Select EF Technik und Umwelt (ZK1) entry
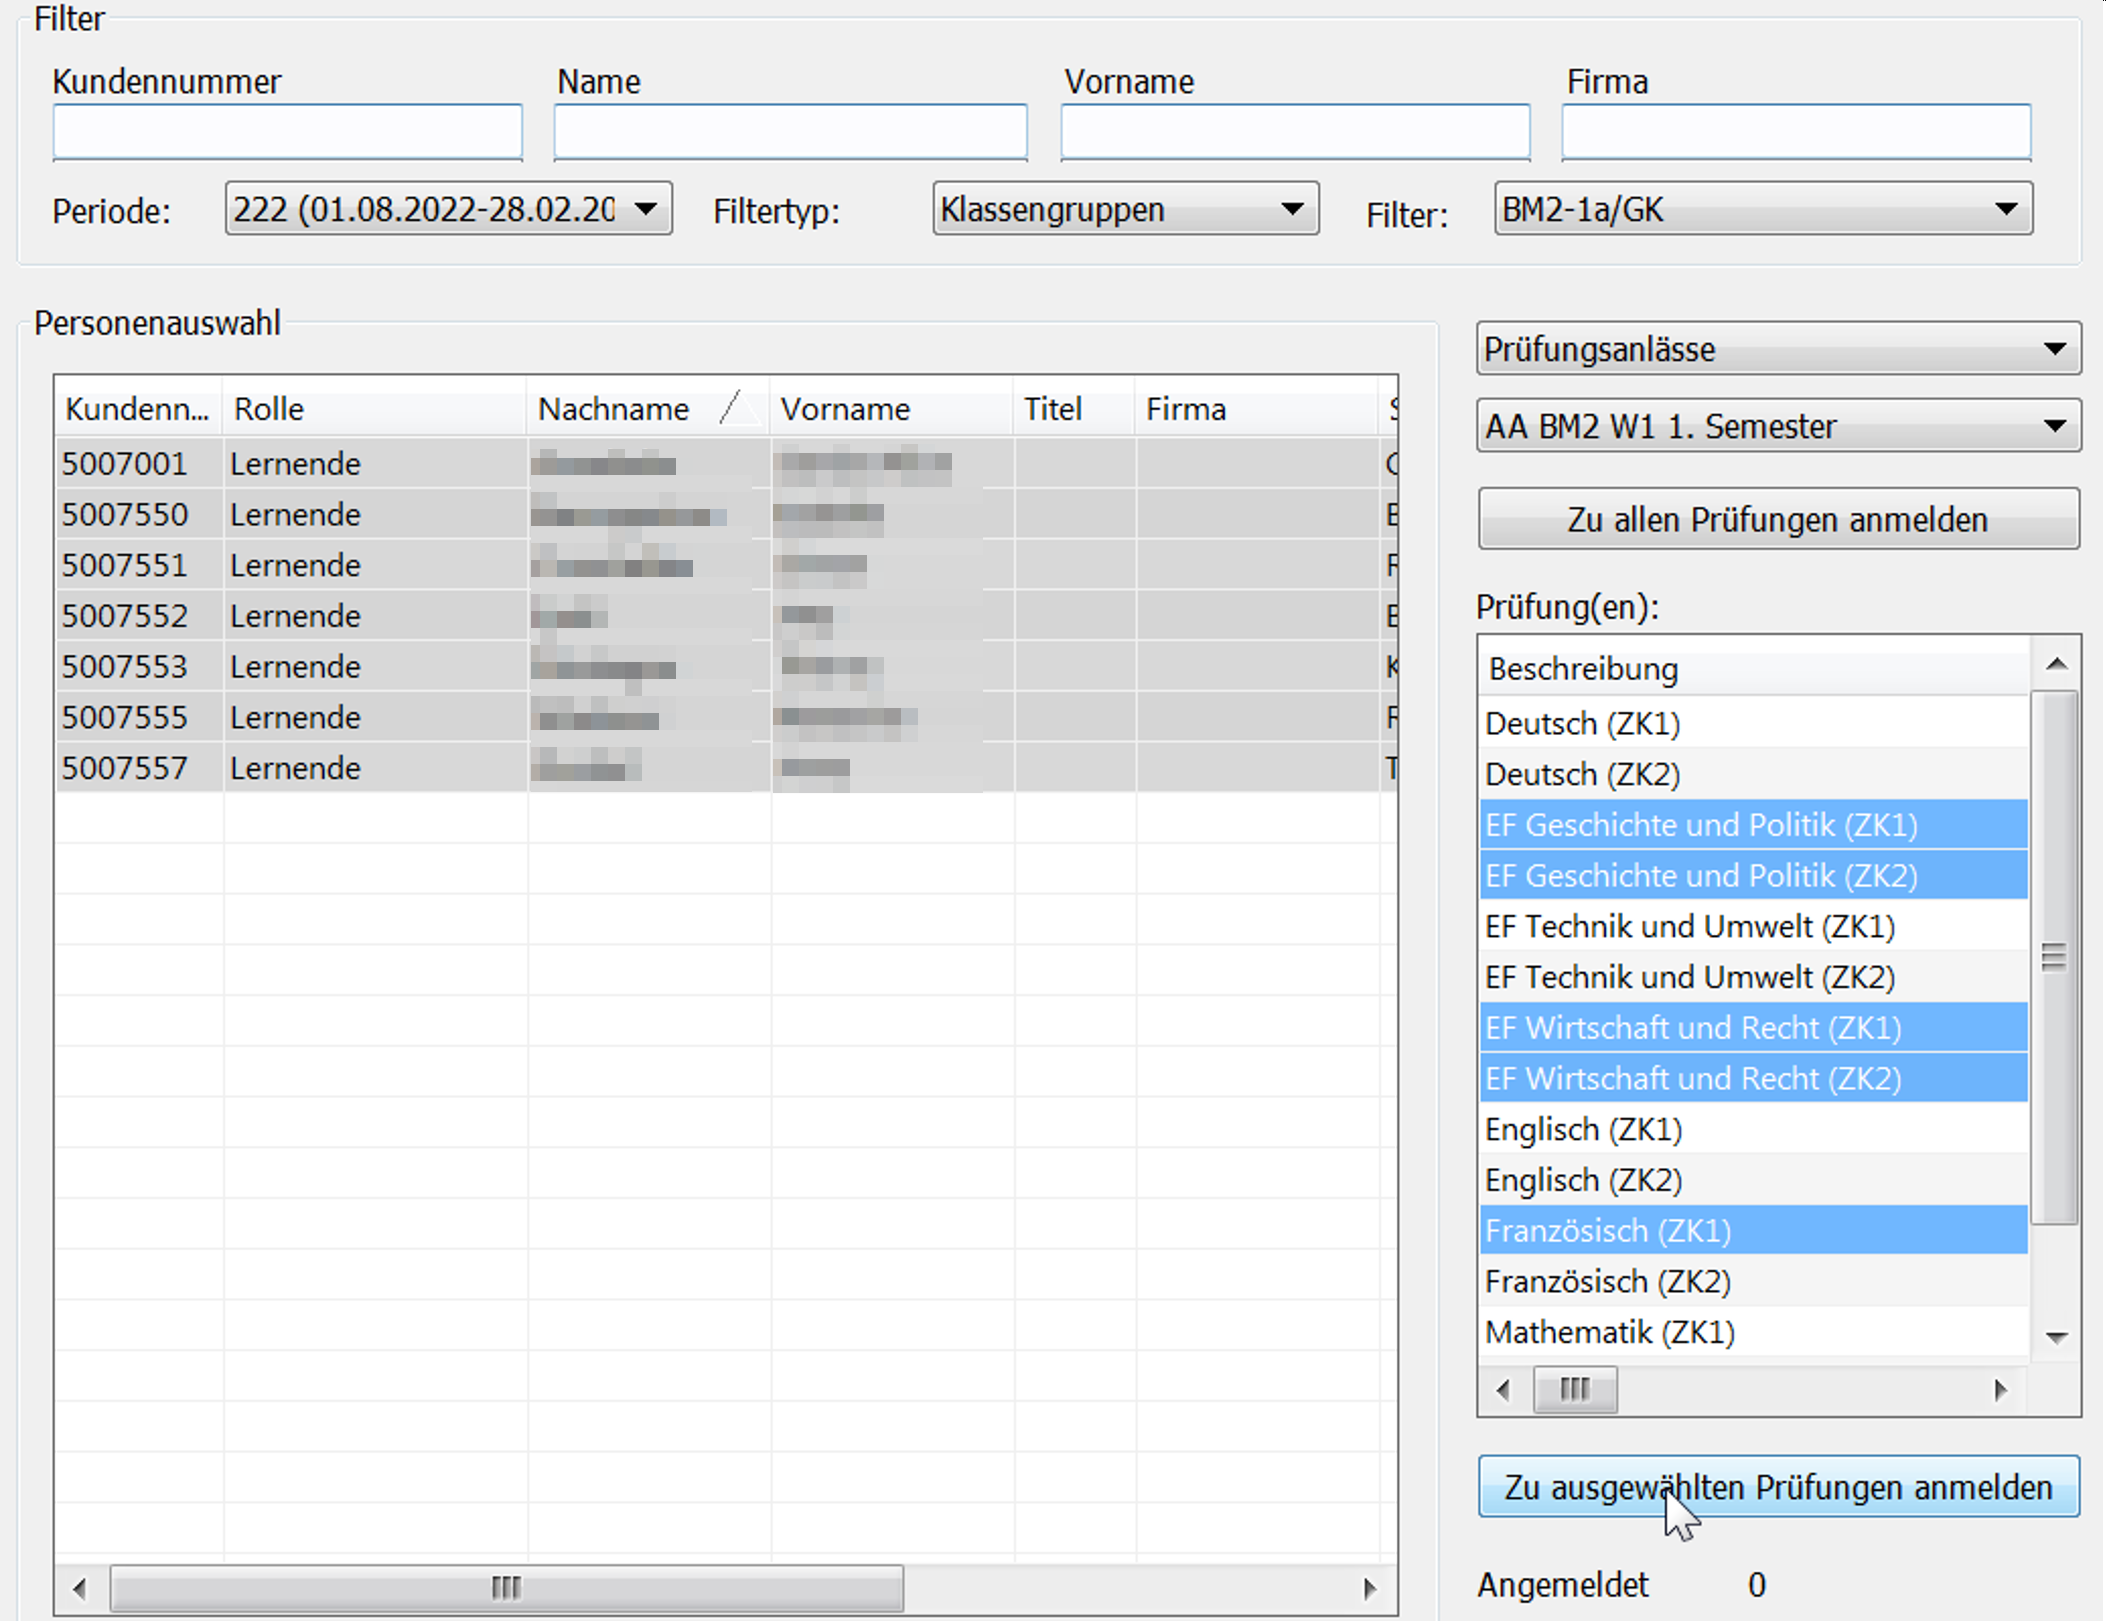Screen dimensions: 2106x1621 tap(1689, 926)
